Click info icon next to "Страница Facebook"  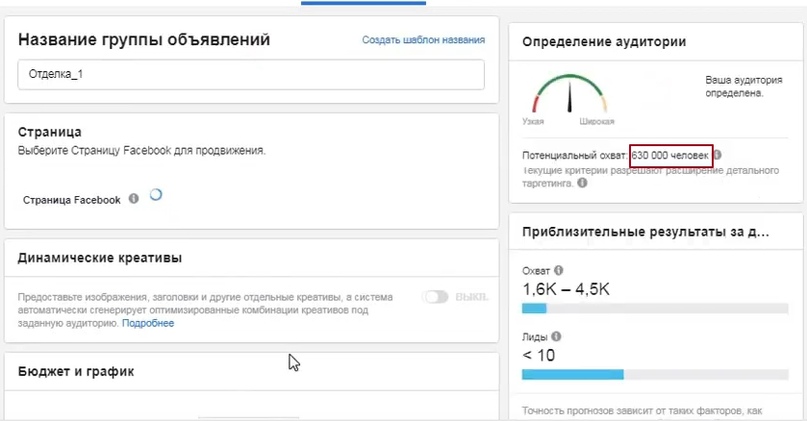(133, 199)
